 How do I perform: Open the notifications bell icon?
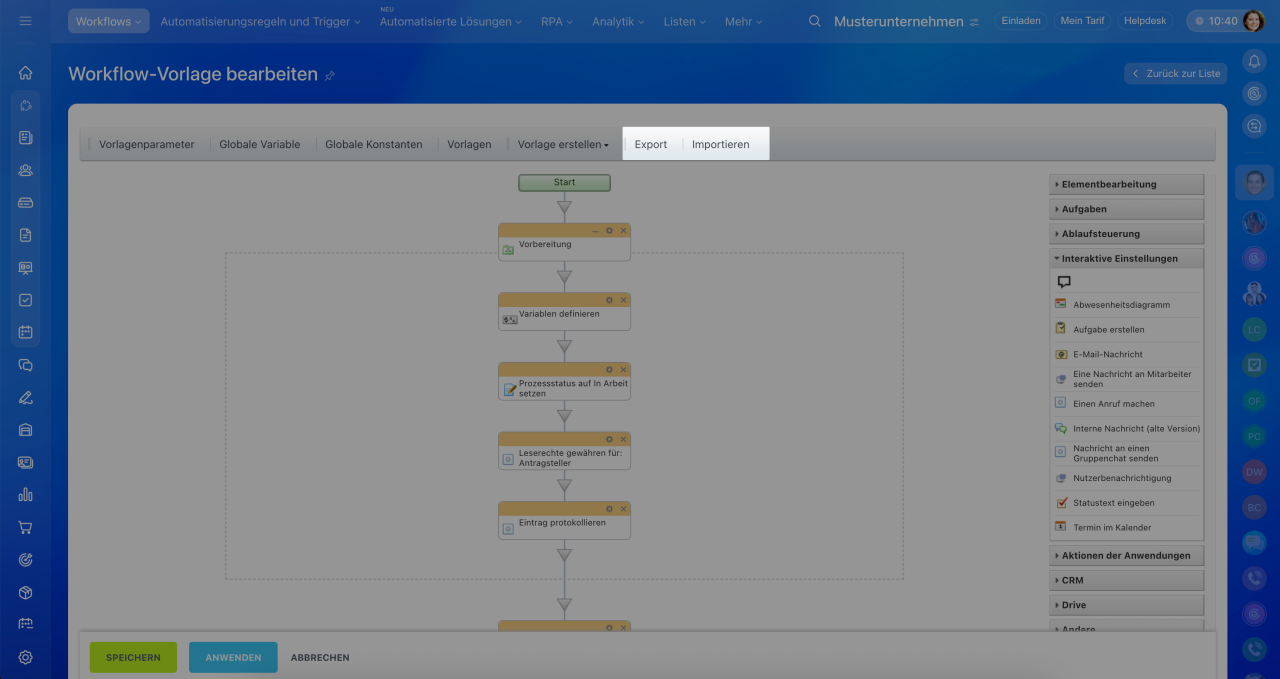point(1255,61)
